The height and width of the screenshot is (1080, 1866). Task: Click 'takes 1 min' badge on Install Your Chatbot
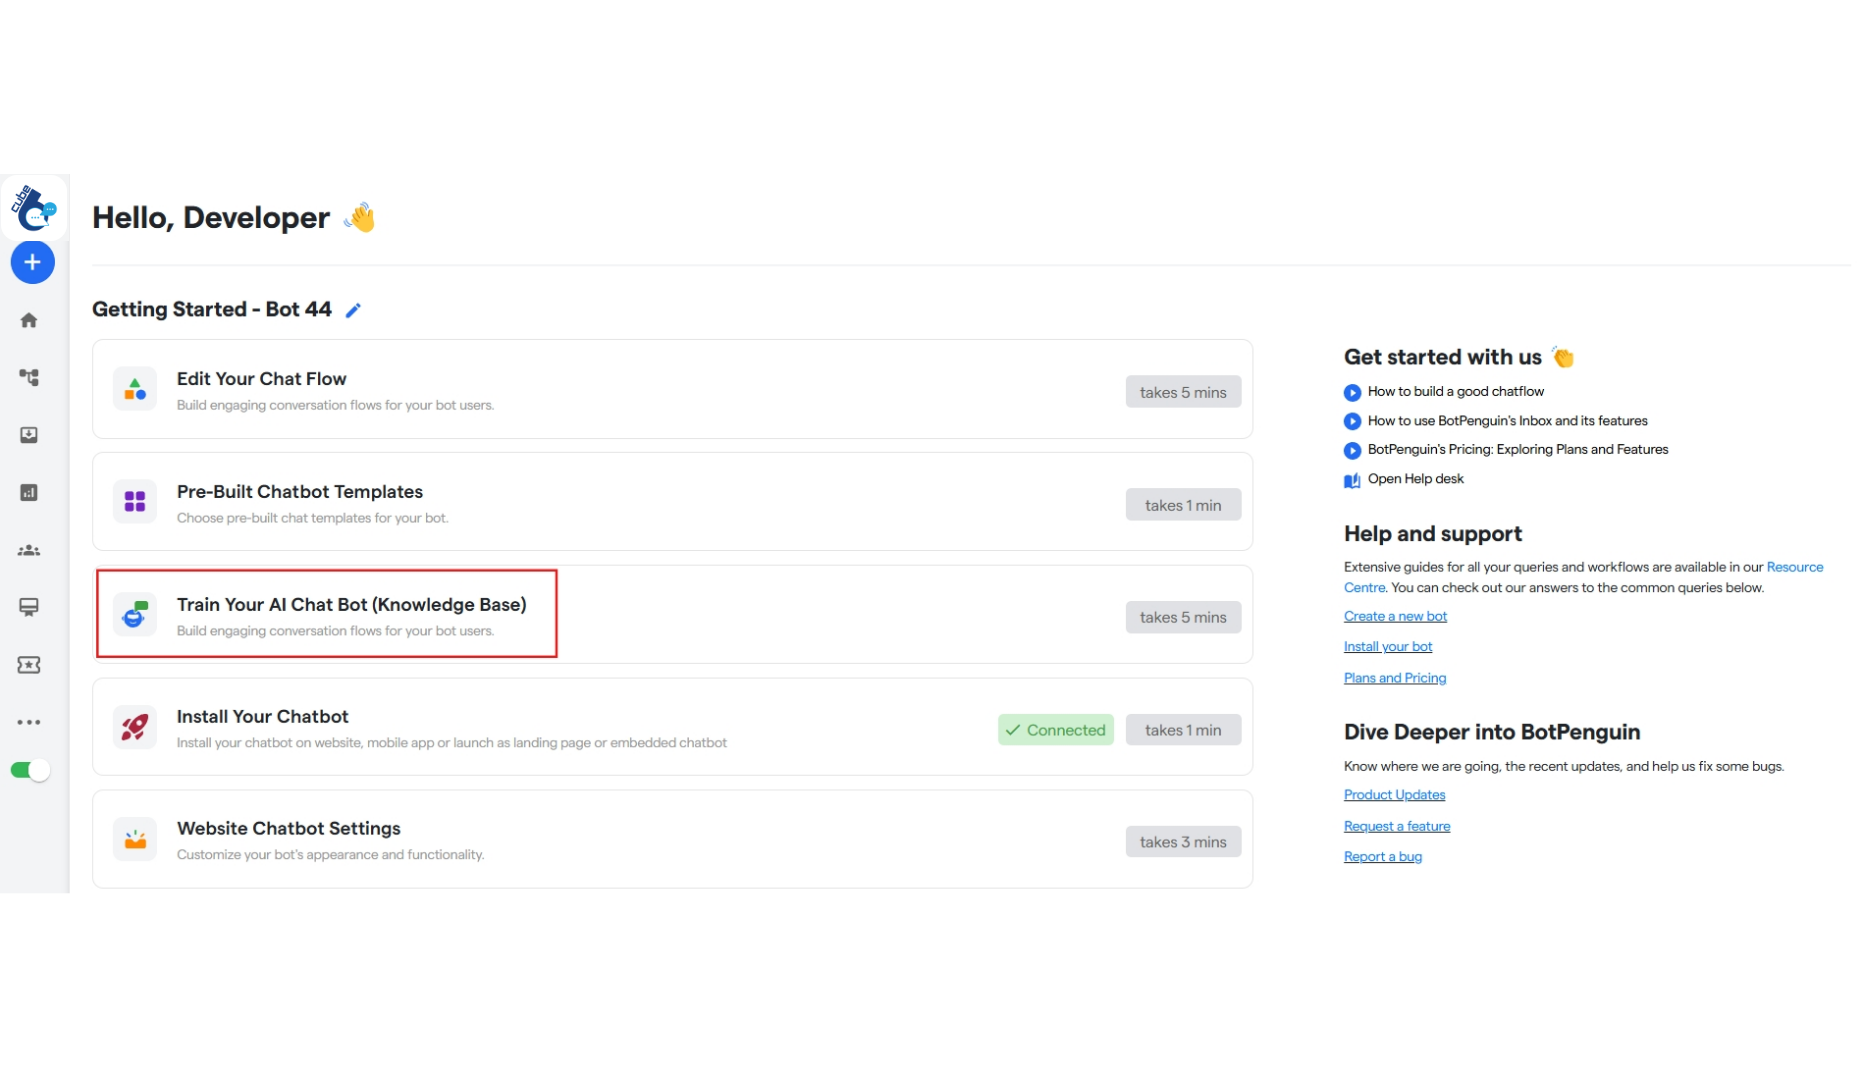tap(1183, 730)
